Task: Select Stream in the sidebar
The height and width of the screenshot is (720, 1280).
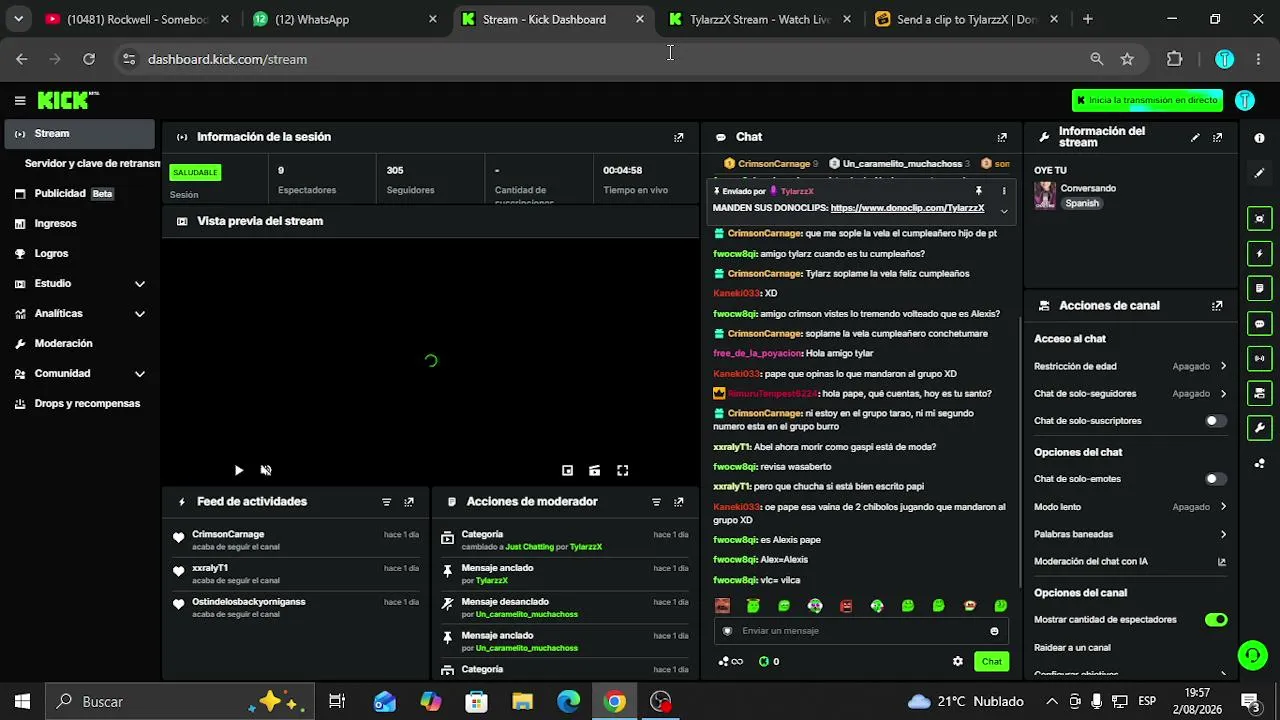Action: (79, 134)
